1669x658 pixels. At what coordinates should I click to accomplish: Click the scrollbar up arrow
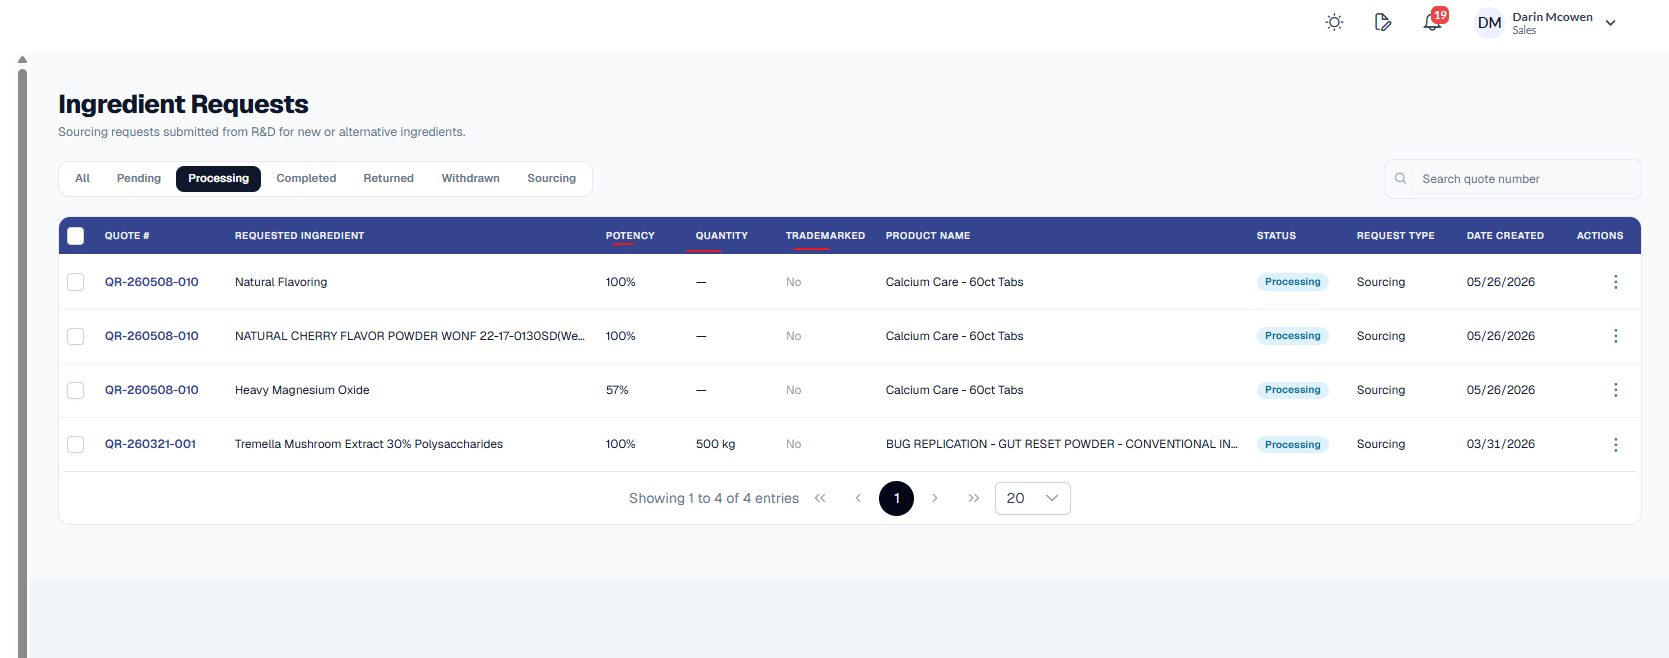22,60
